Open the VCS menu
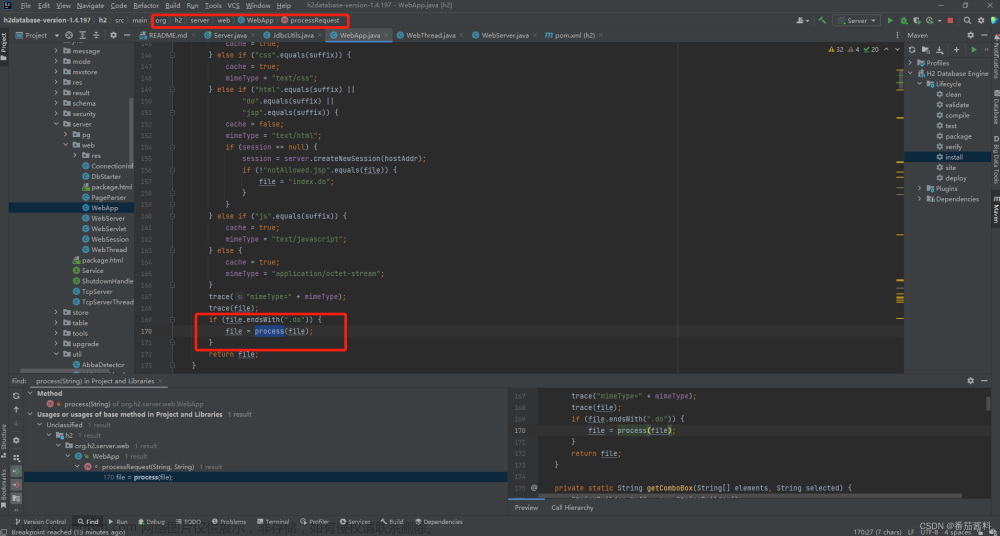This screenshot has height=536, width=1000. [233, 5]
